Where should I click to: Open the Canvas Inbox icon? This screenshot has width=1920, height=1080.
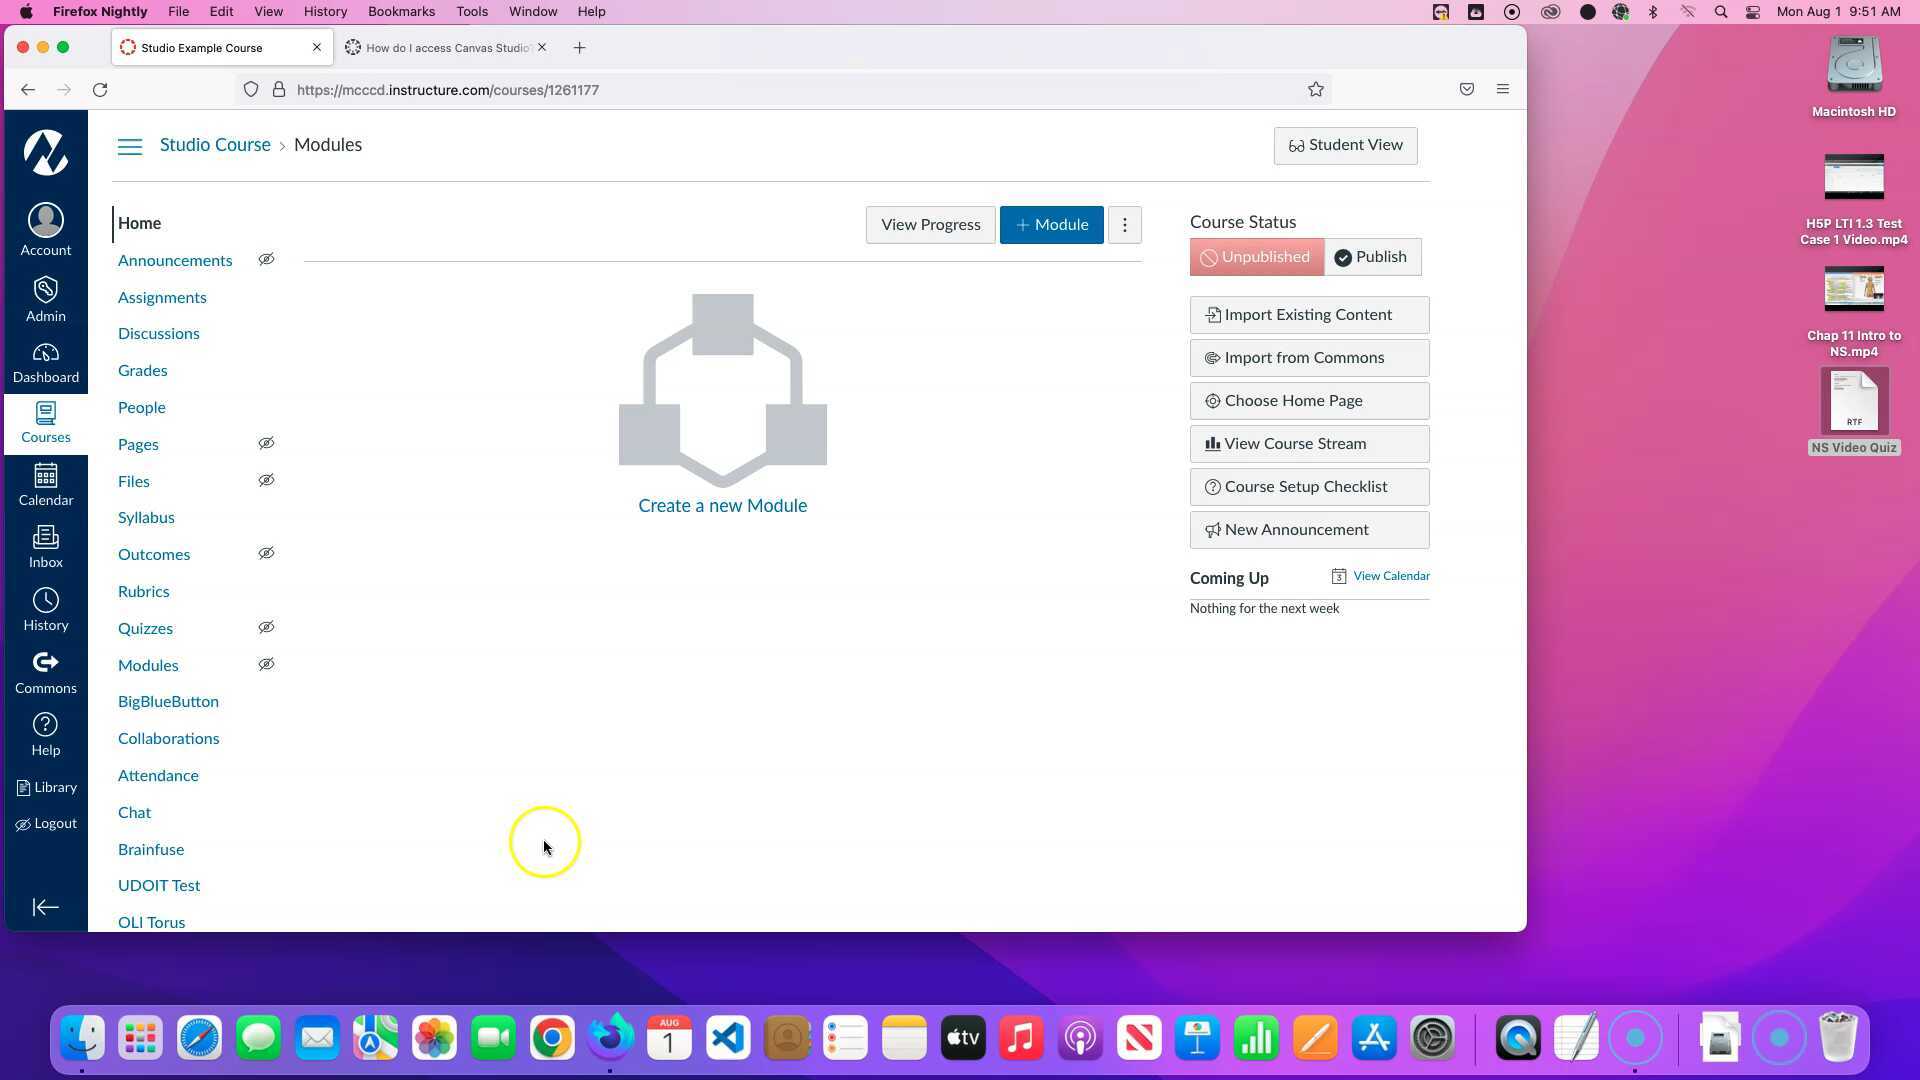coord(45,547)
